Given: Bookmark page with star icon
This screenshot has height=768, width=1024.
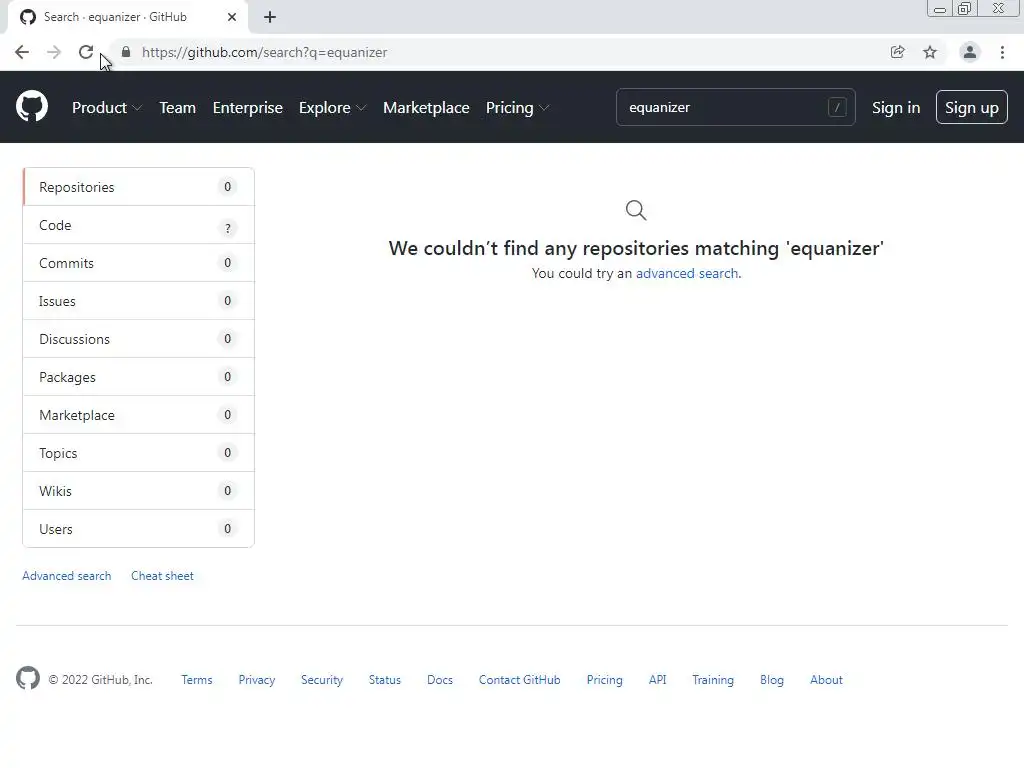Looking at the screenshot, I should coord(930,52).
